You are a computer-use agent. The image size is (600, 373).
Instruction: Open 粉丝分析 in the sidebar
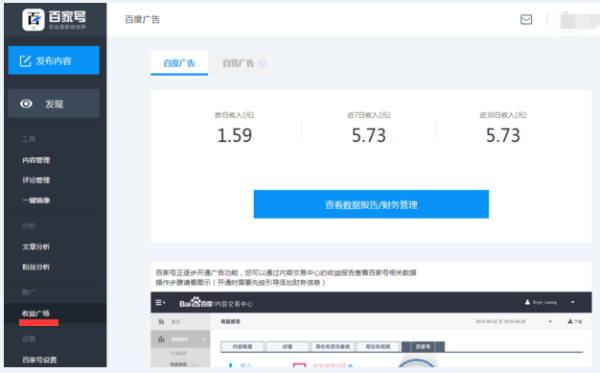36,267
